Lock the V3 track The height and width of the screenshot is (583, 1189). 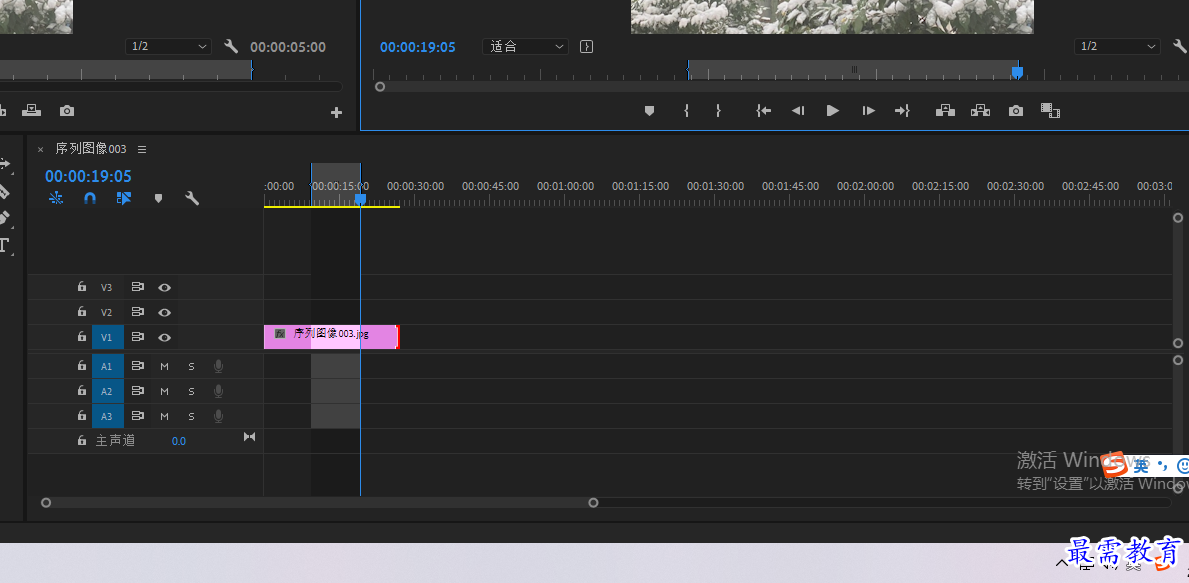[82, 287]
